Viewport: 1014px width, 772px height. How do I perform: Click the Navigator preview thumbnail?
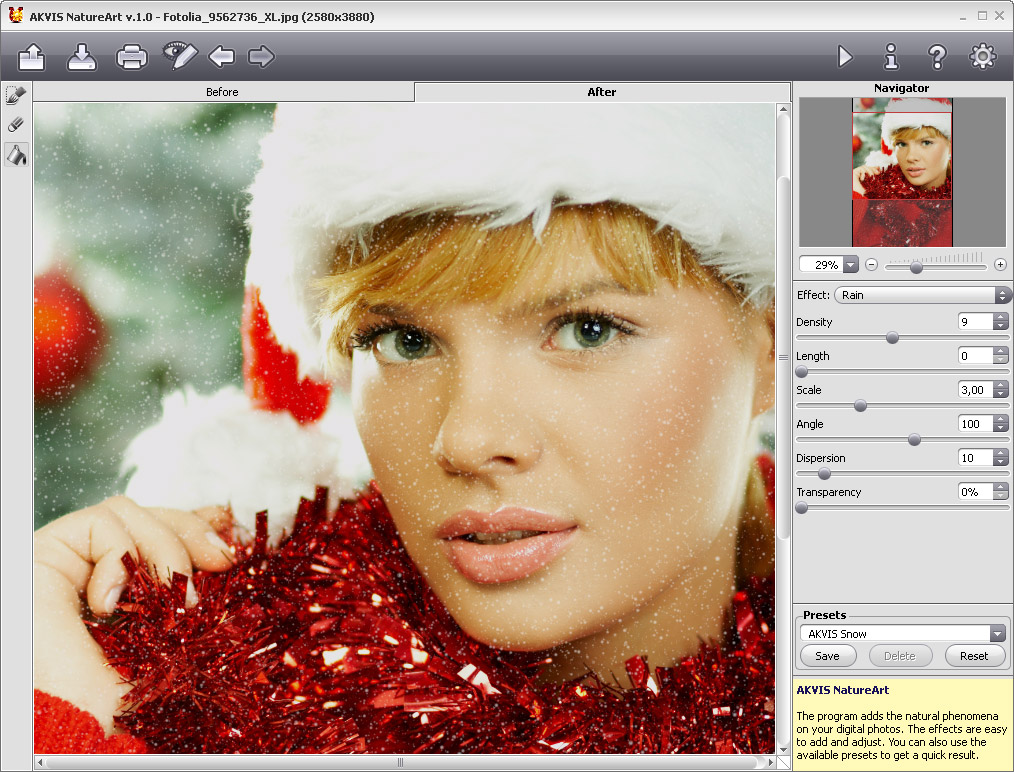(902, 172)
